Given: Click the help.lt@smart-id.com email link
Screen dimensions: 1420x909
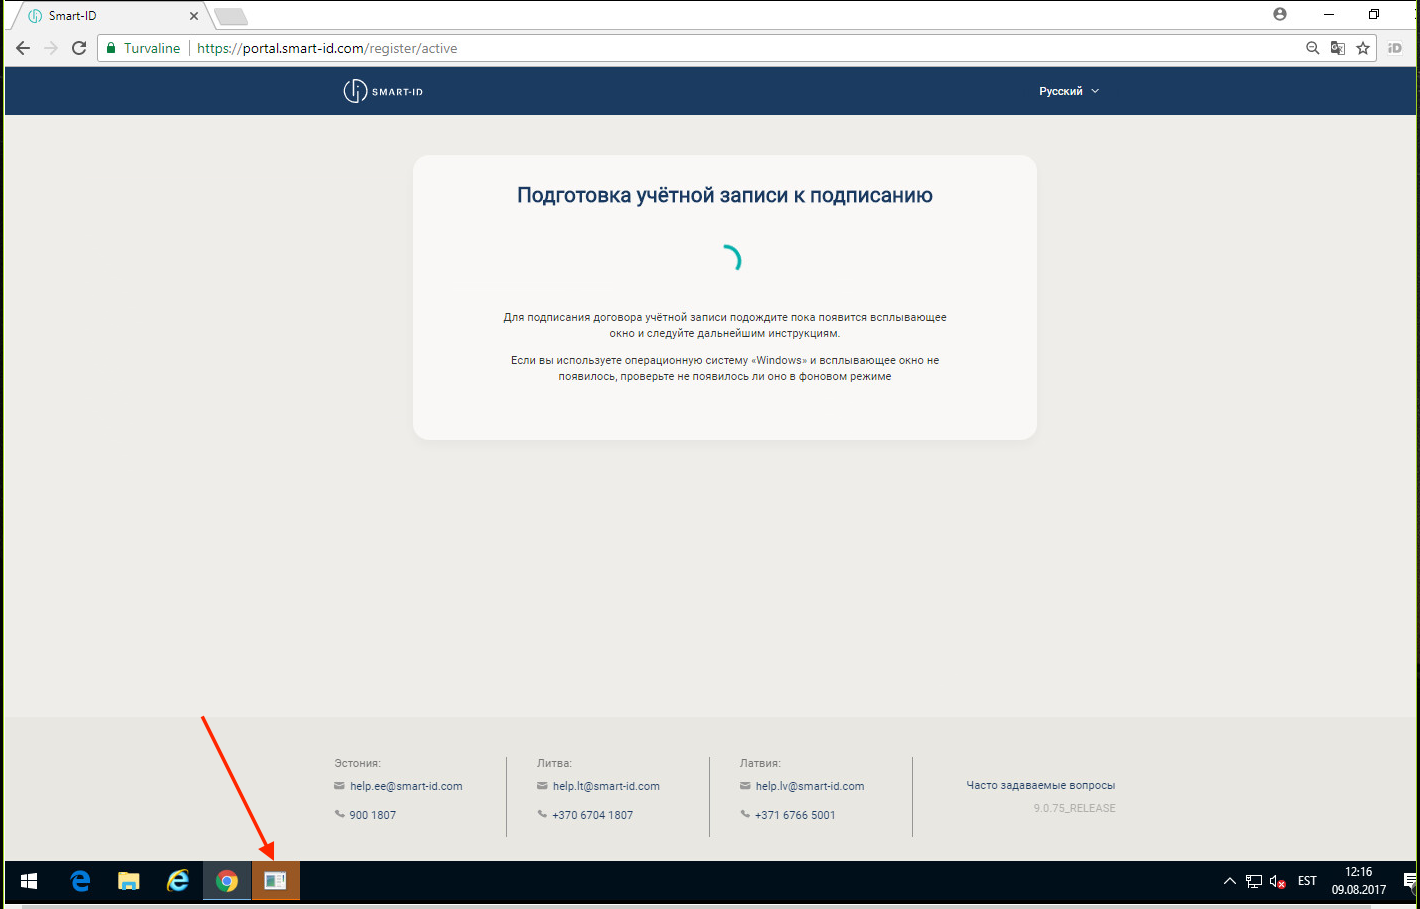Looking at the screenshot, I should tap(605, 786).
